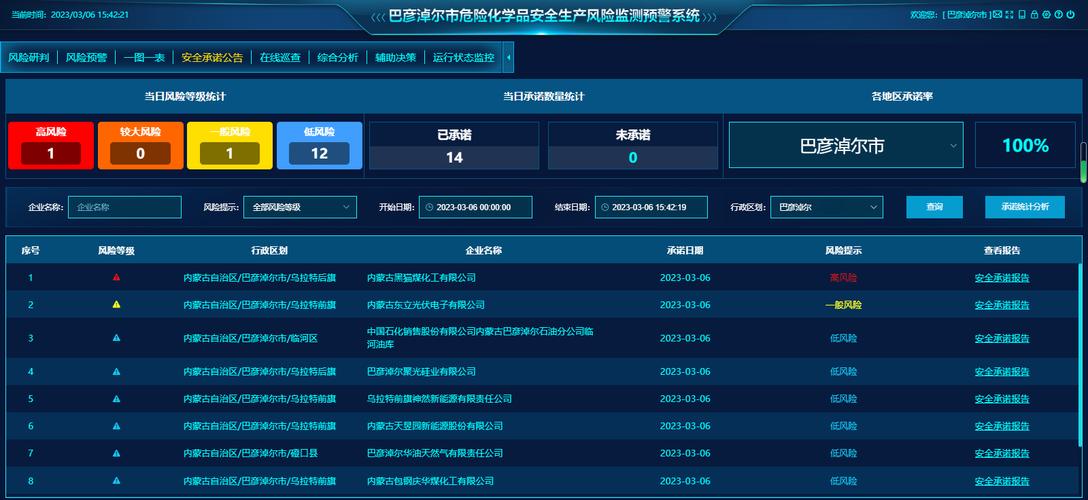The height and width of the screenshot is (500, 1088).
Task: Open the settings gear icon in header
Action: coord(1046,15)
